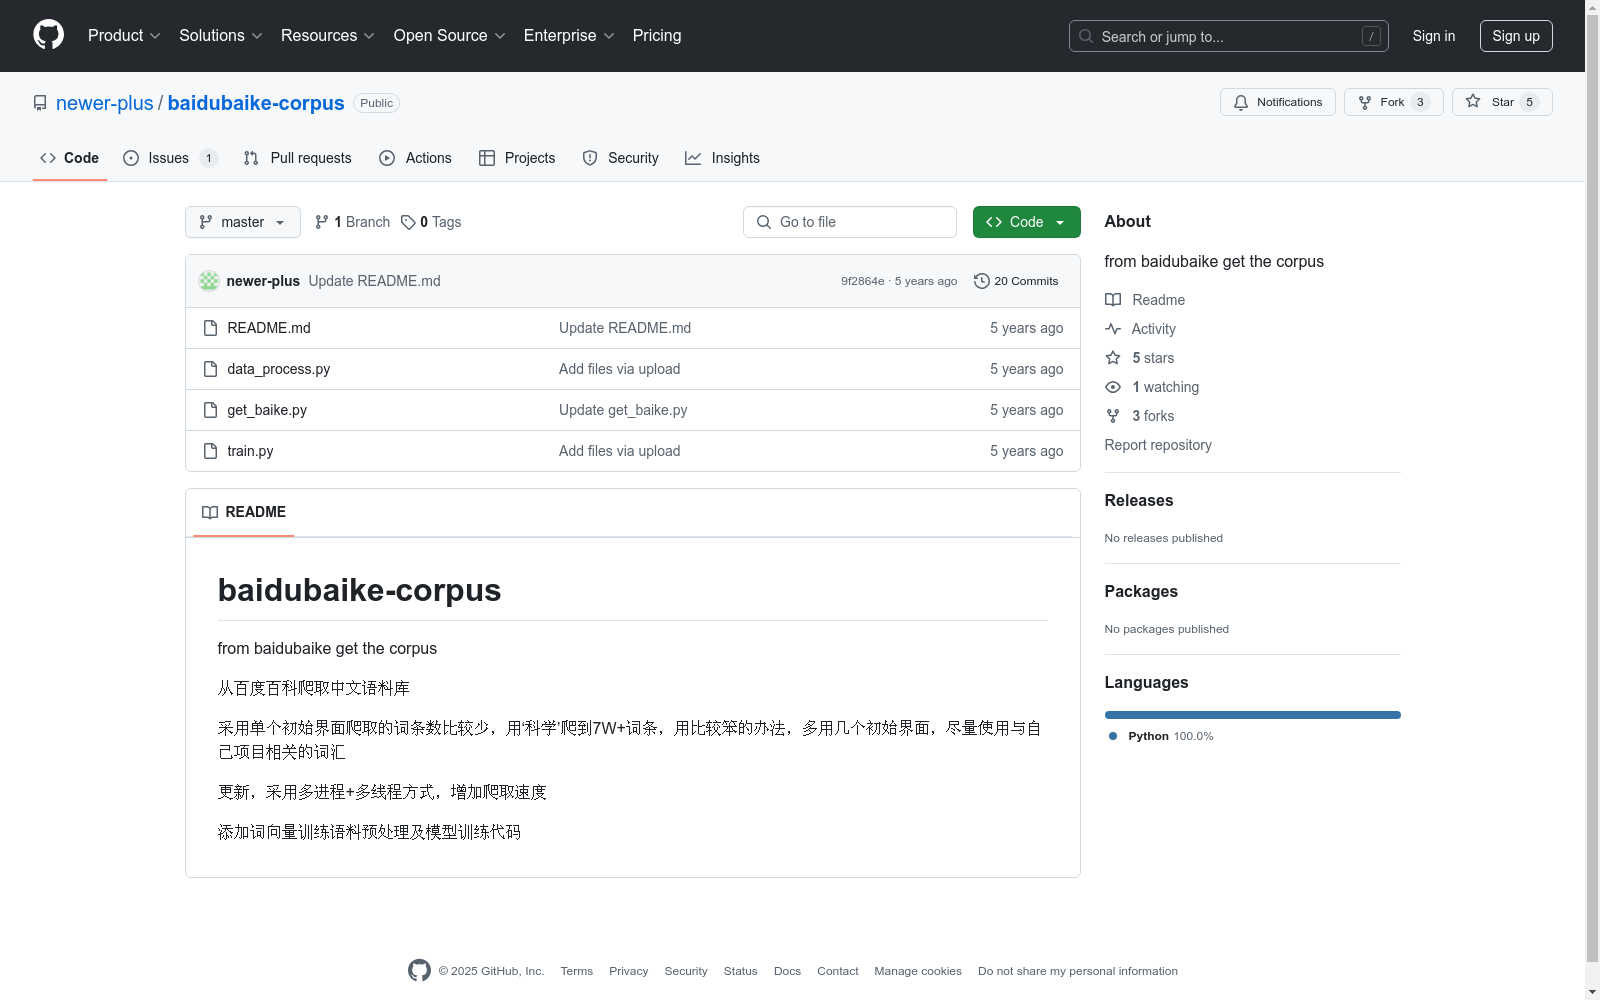Click the Sign up button
Viewport: 1600px width, 1000px height.
pos(1516,36)
